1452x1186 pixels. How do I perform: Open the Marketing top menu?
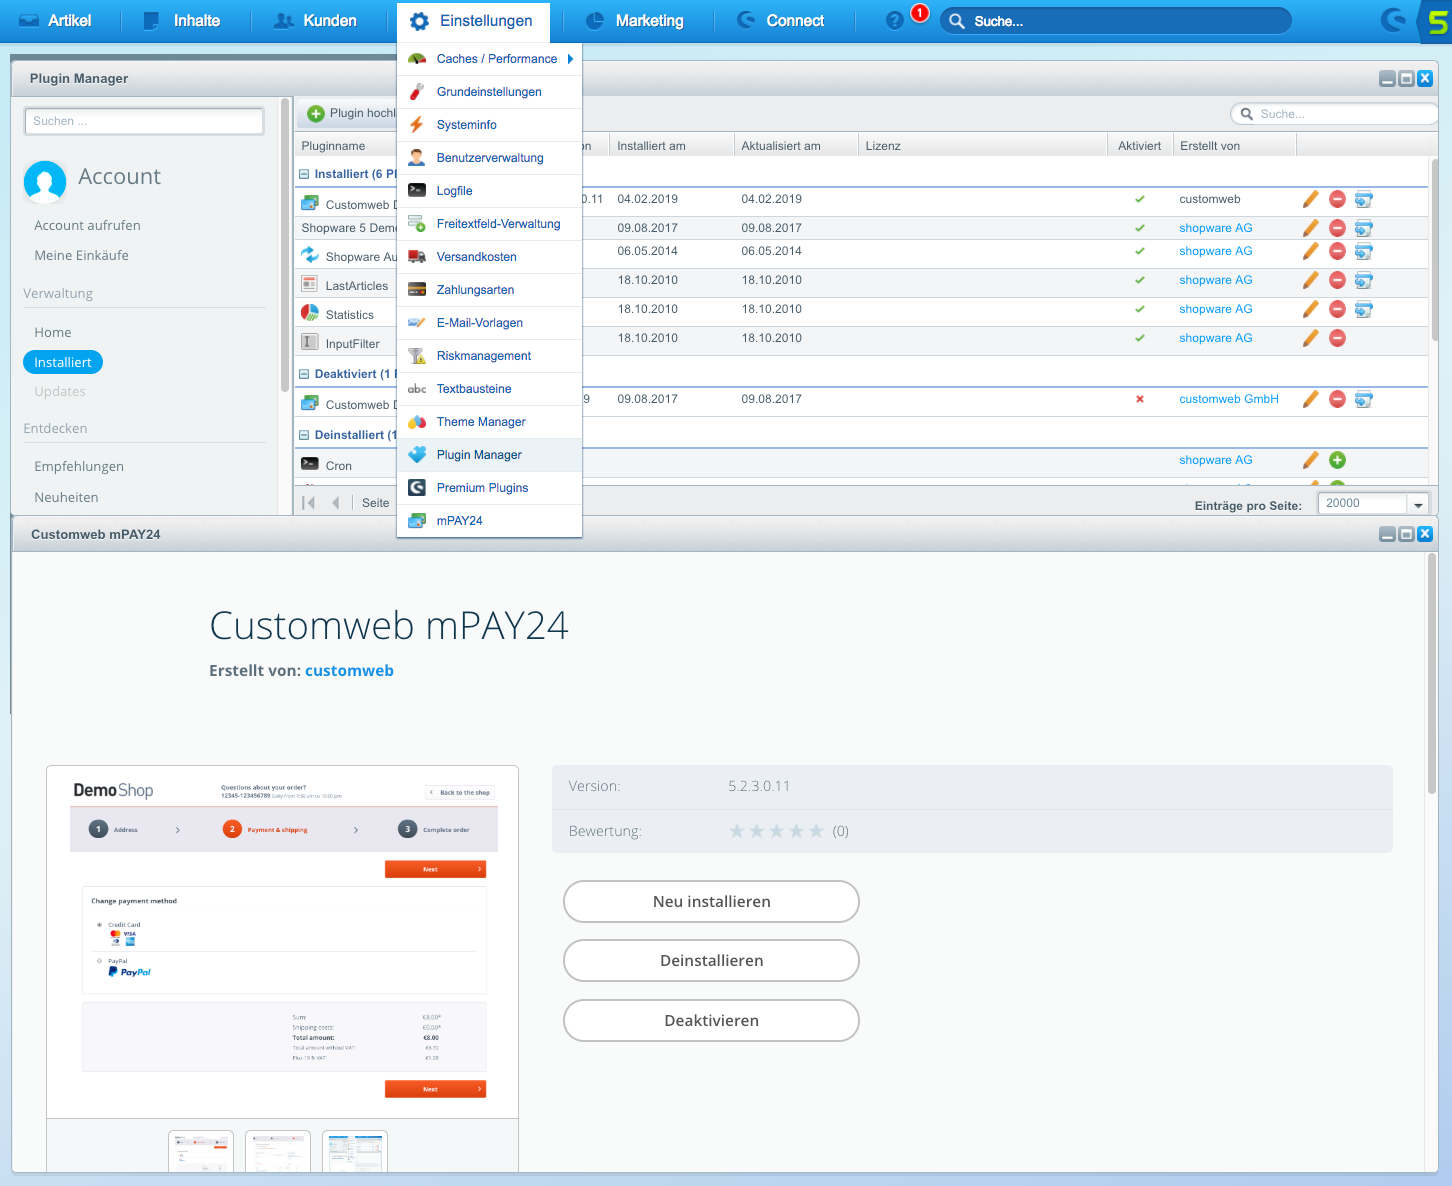click(x=634, y=21)
